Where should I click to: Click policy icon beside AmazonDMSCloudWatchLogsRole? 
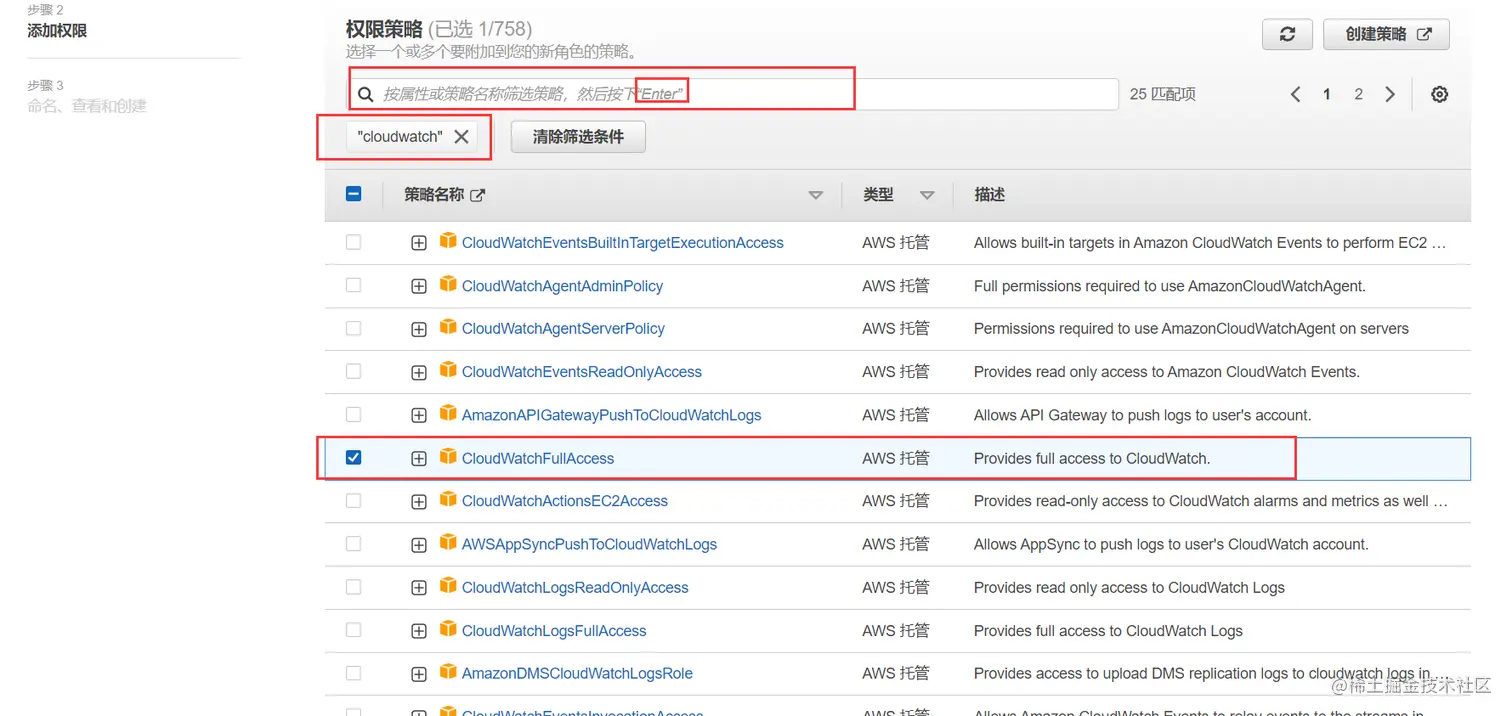pos(448,672)
